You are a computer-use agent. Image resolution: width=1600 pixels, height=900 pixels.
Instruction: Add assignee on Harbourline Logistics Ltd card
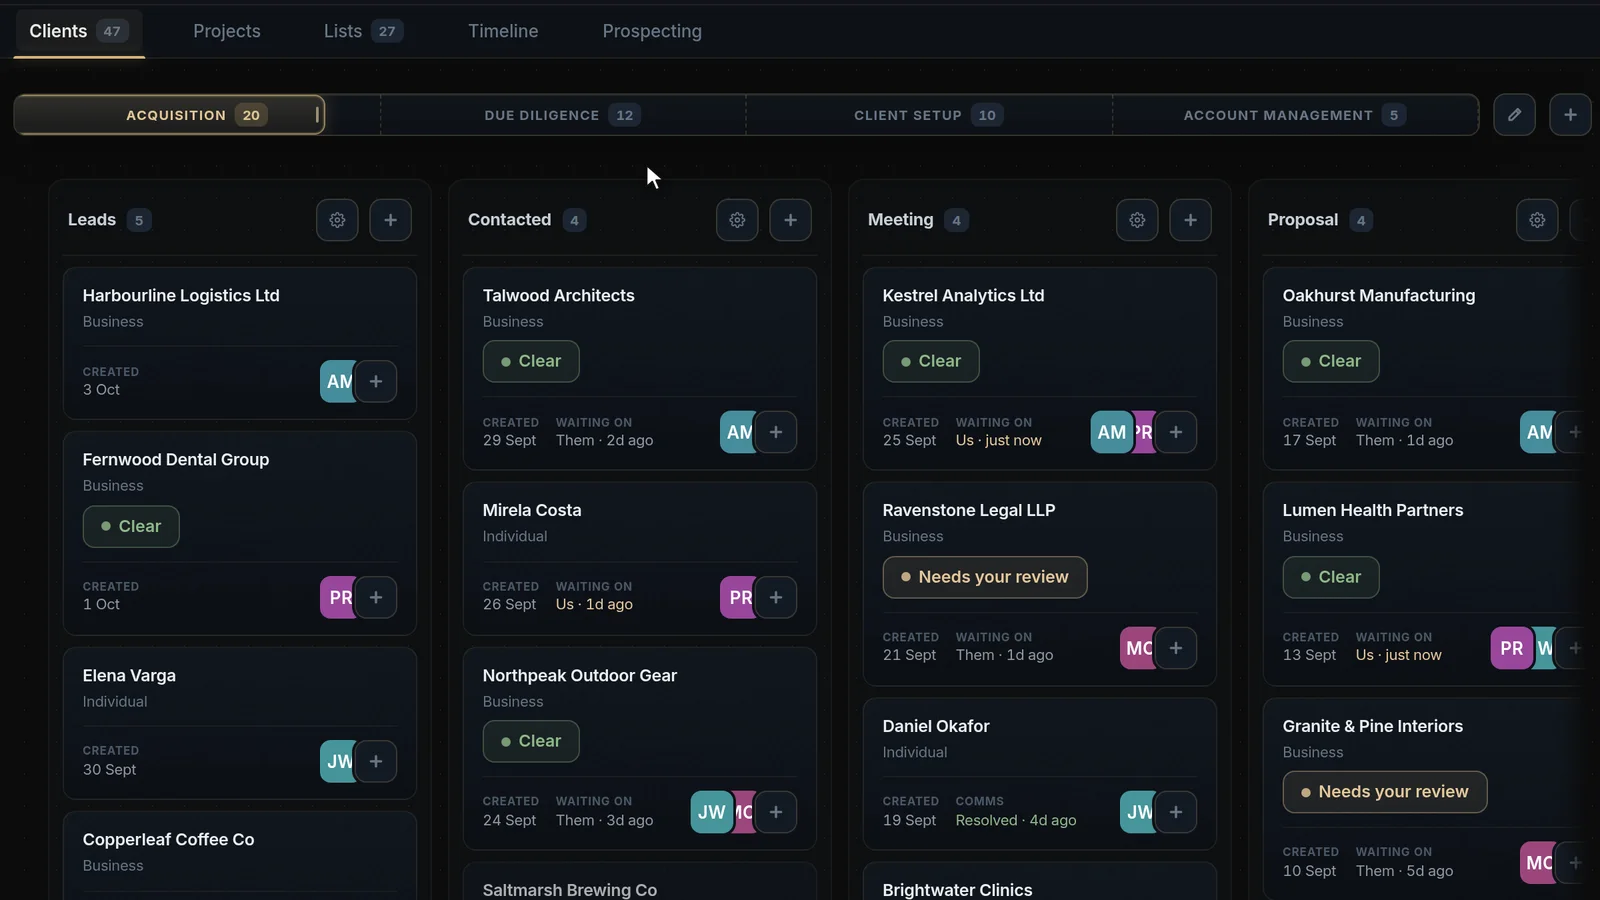[x=376, y=381]
